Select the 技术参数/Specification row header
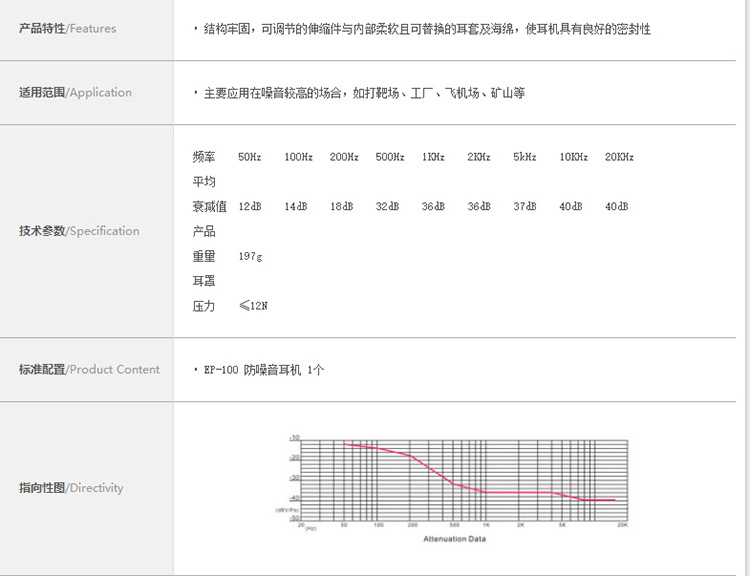750x576 pixels. (x=79, y=231)
